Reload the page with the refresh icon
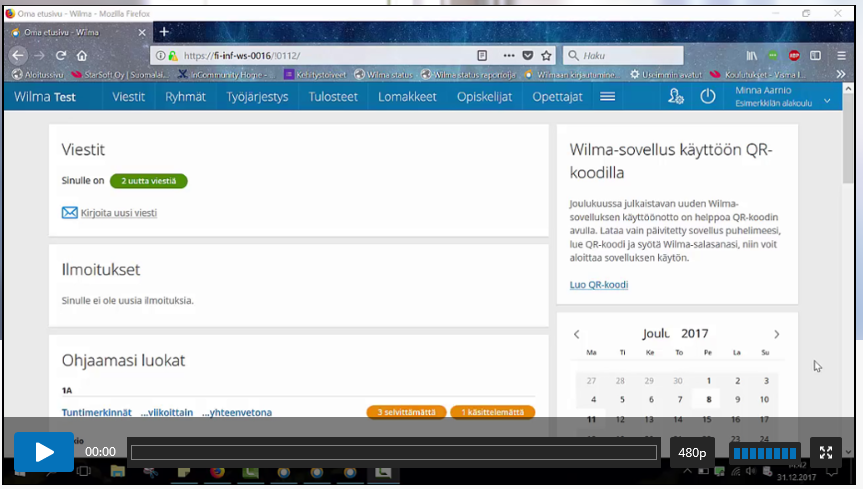Viewport: 863px width, 489px height. tap(61, 56)
